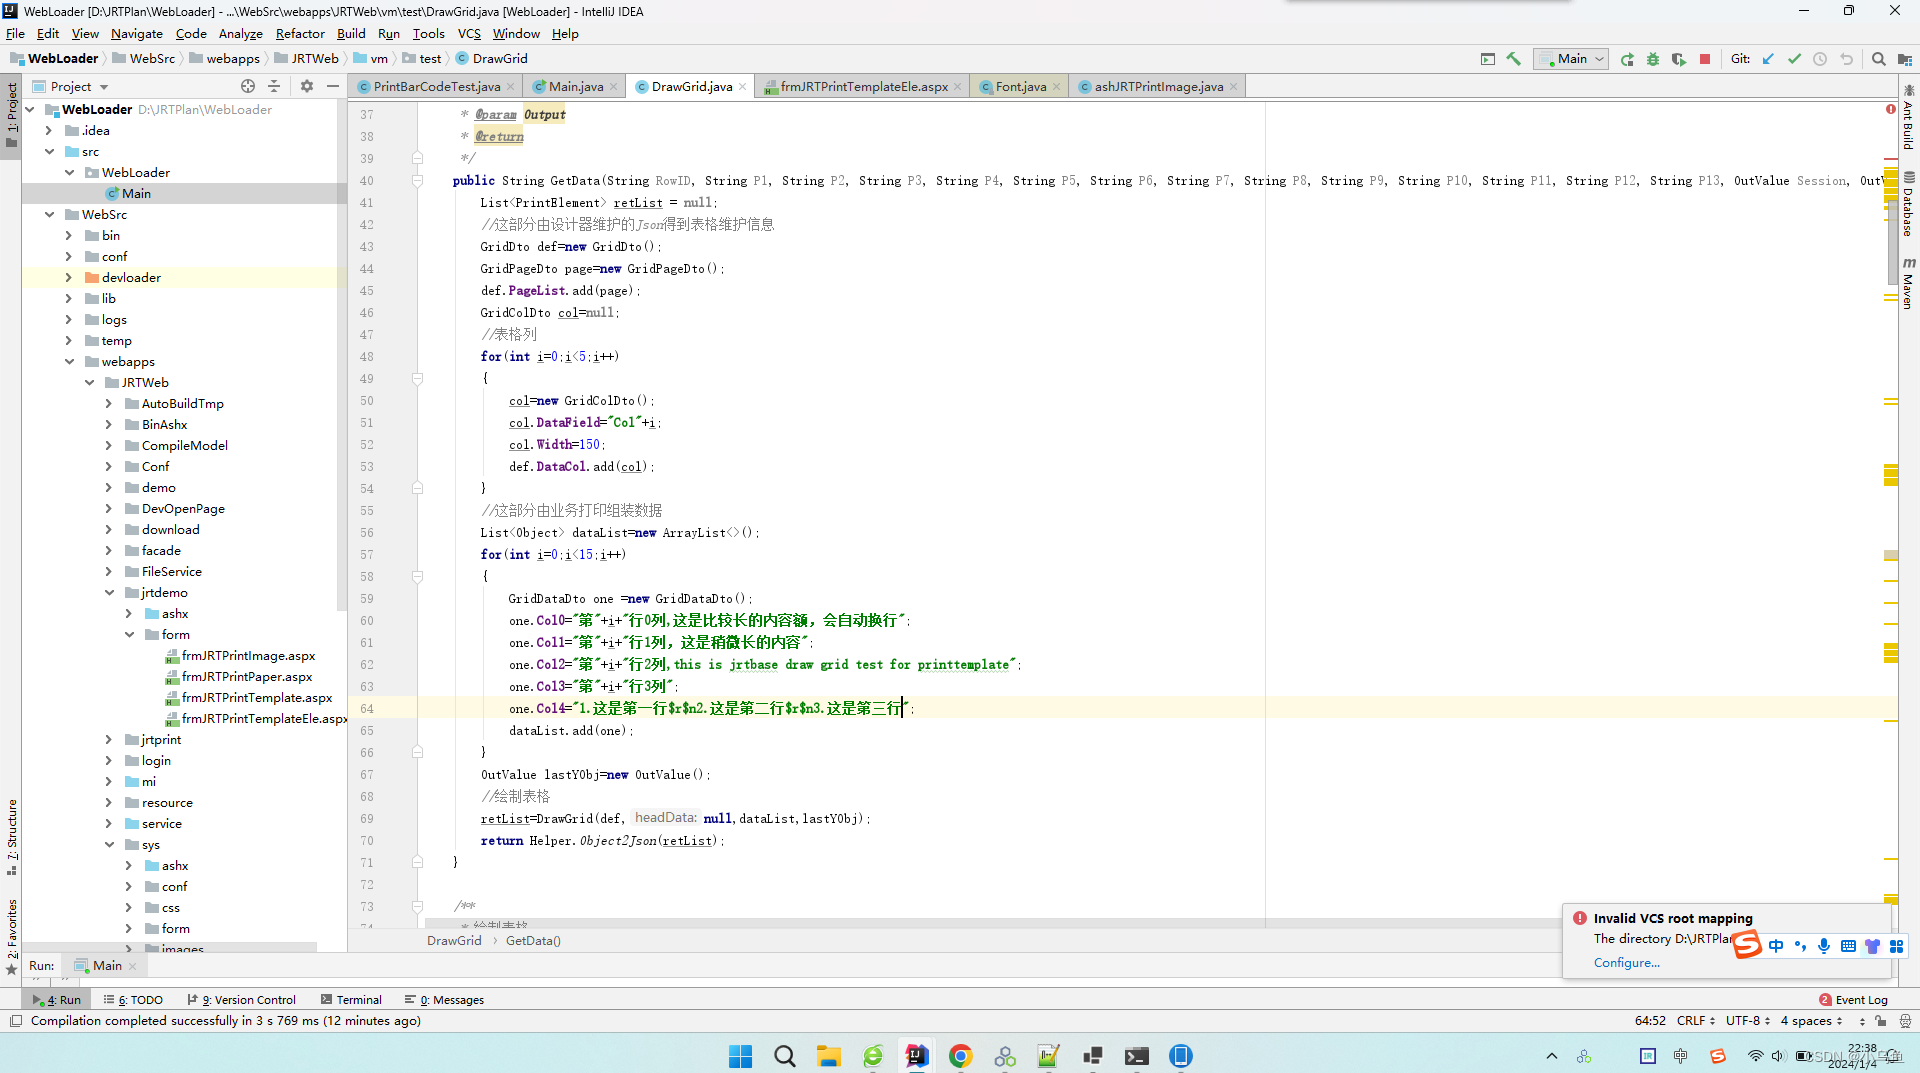
Task: Toggle the read-only lock icon in status bar
Action: coord(1881,1021)
